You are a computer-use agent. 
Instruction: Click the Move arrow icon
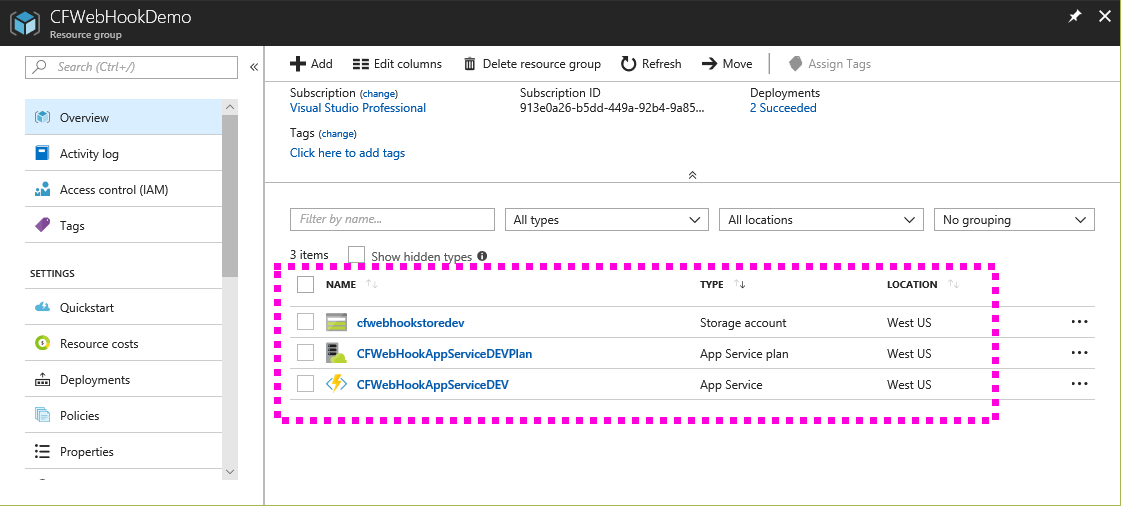click(x=709, y=64)
